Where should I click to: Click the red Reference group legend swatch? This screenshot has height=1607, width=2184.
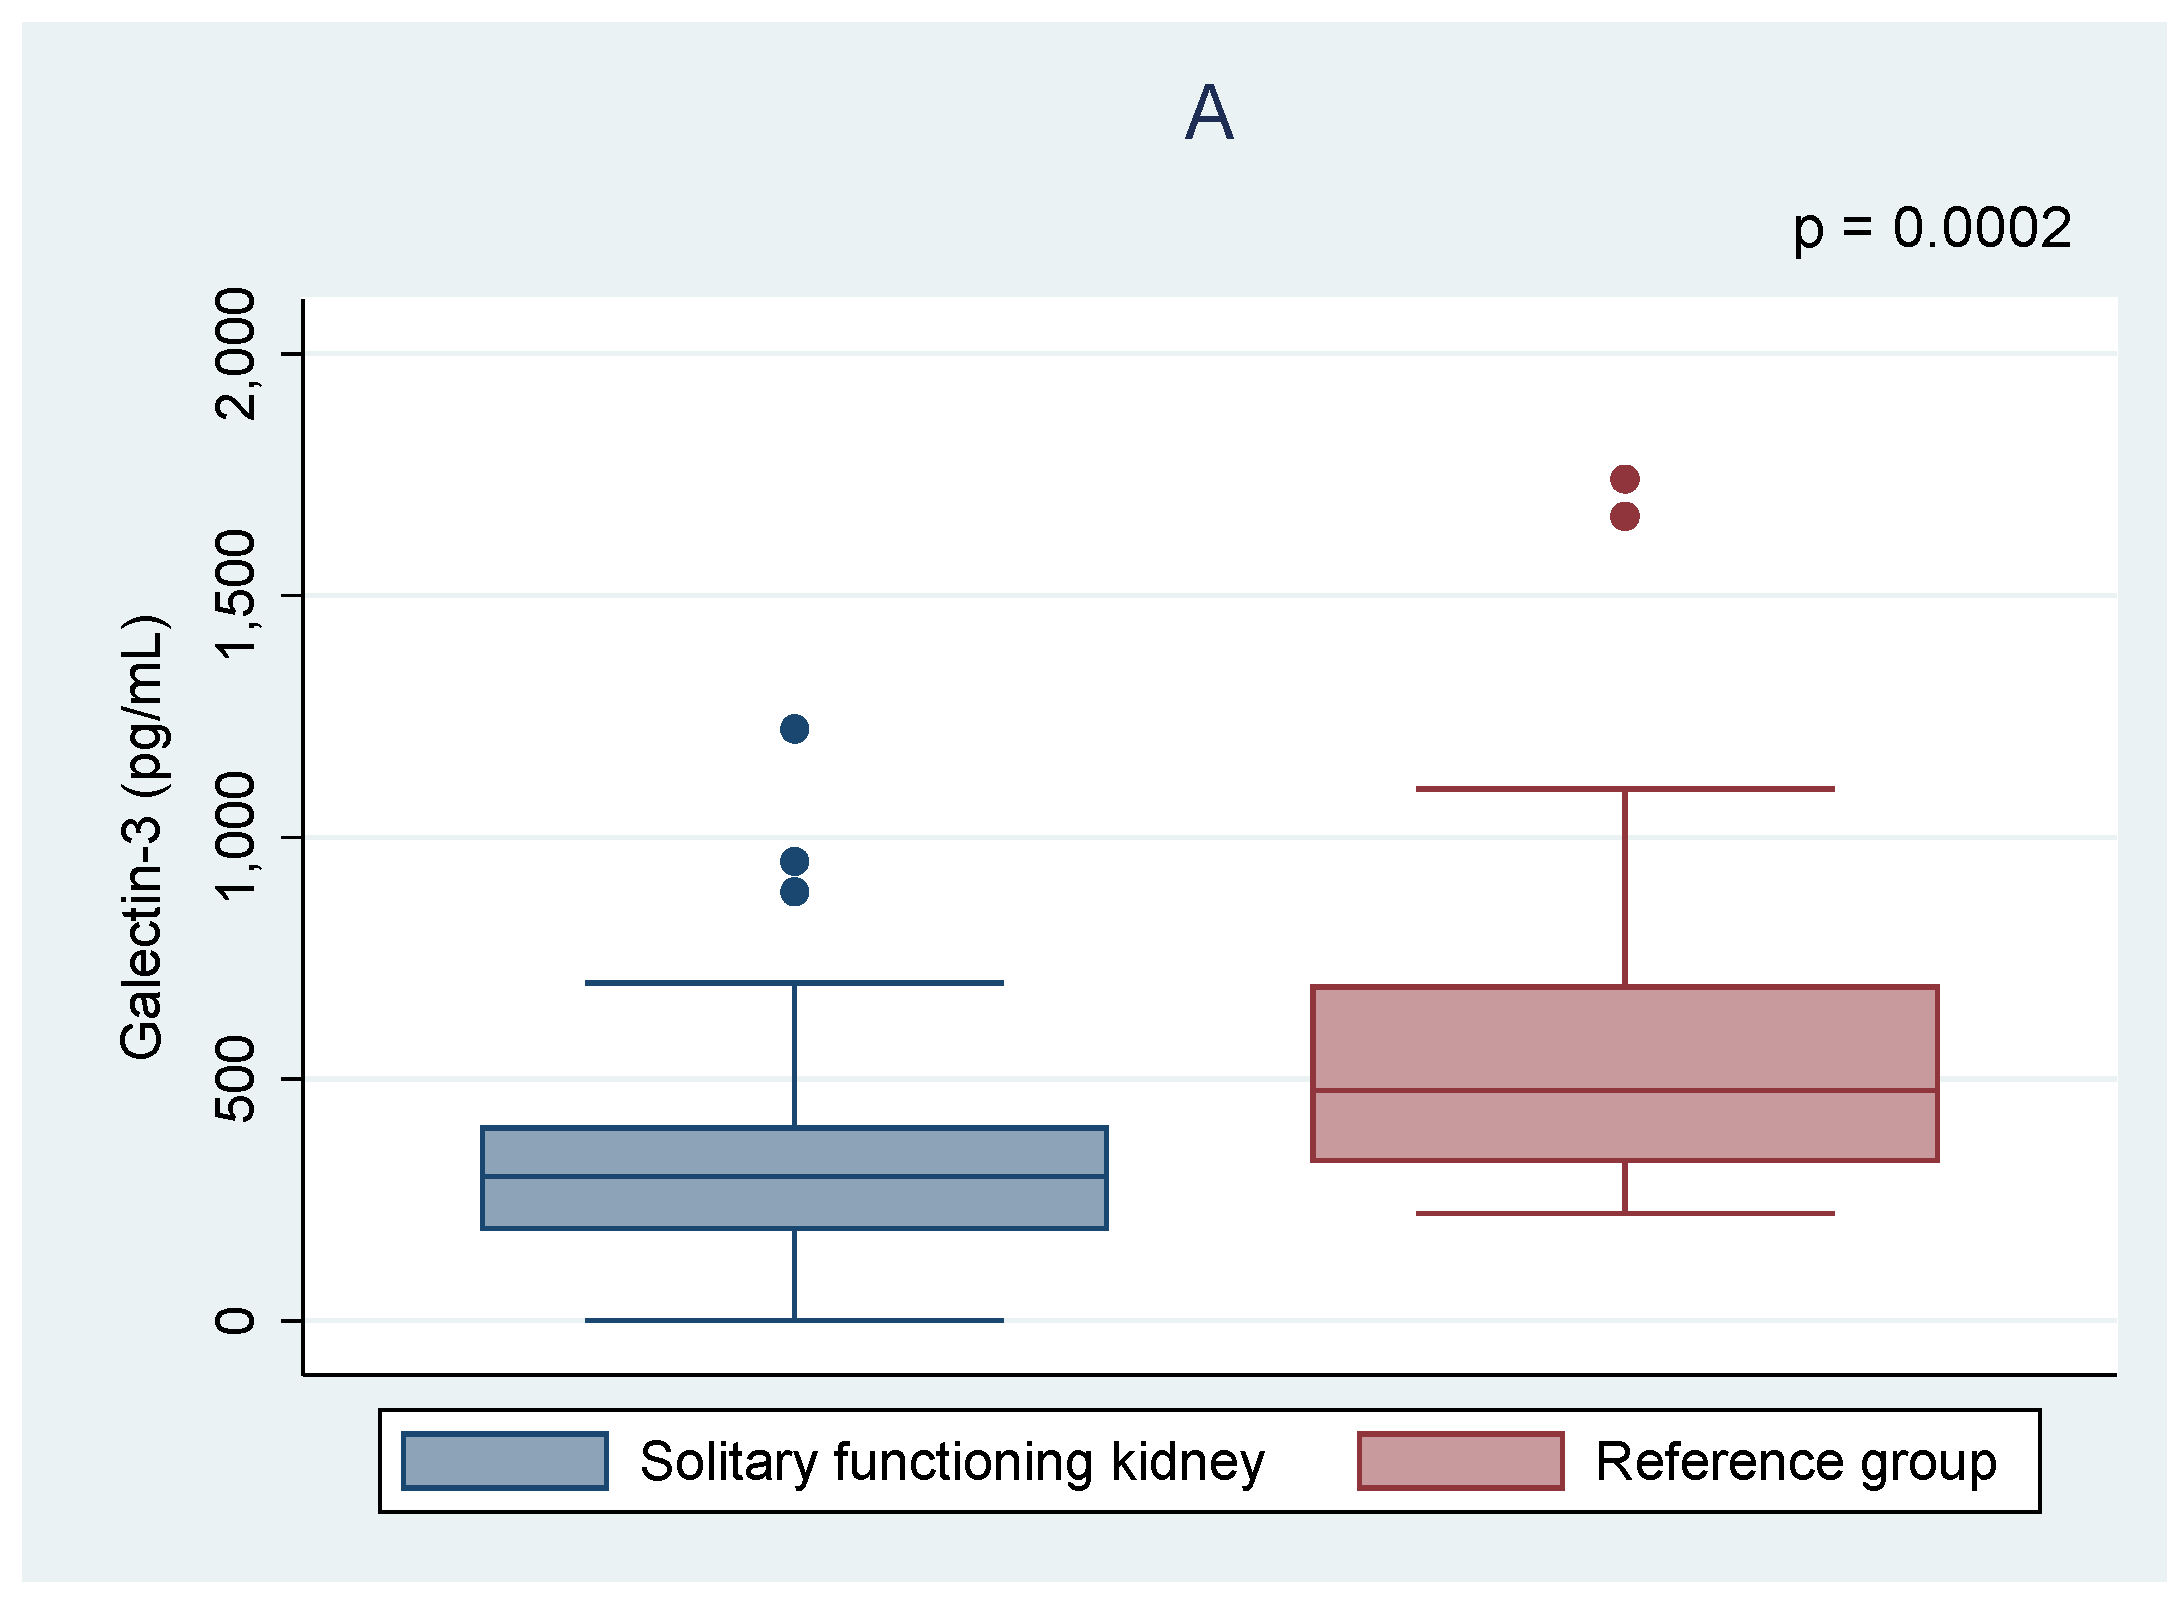1460,1461
